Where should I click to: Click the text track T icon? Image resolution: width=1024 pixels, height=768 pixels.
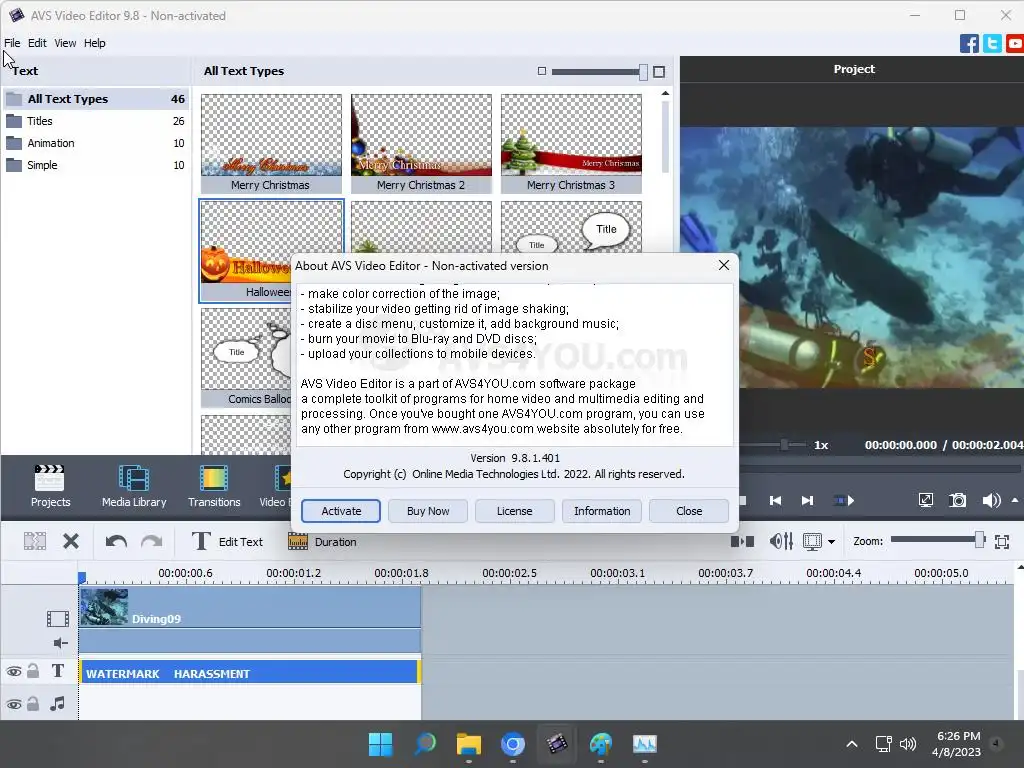[x=57, y=671]
